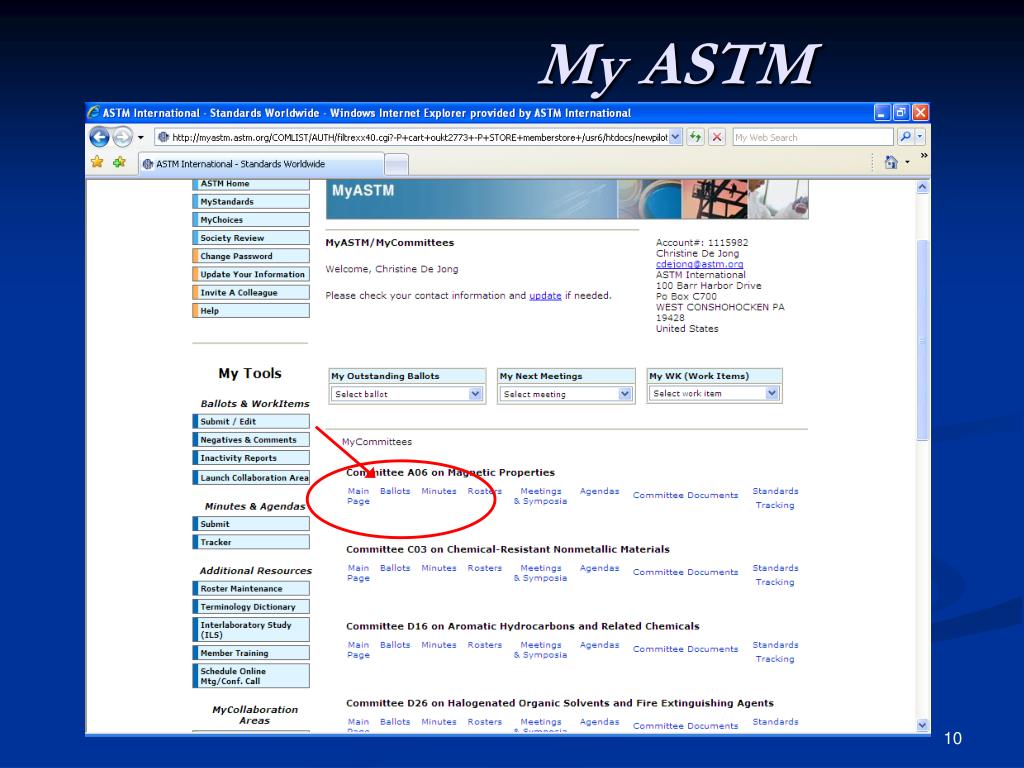Open the Select work item dropdown
The width and height of the screenshot is (1024, 768).
click(714, 393)
